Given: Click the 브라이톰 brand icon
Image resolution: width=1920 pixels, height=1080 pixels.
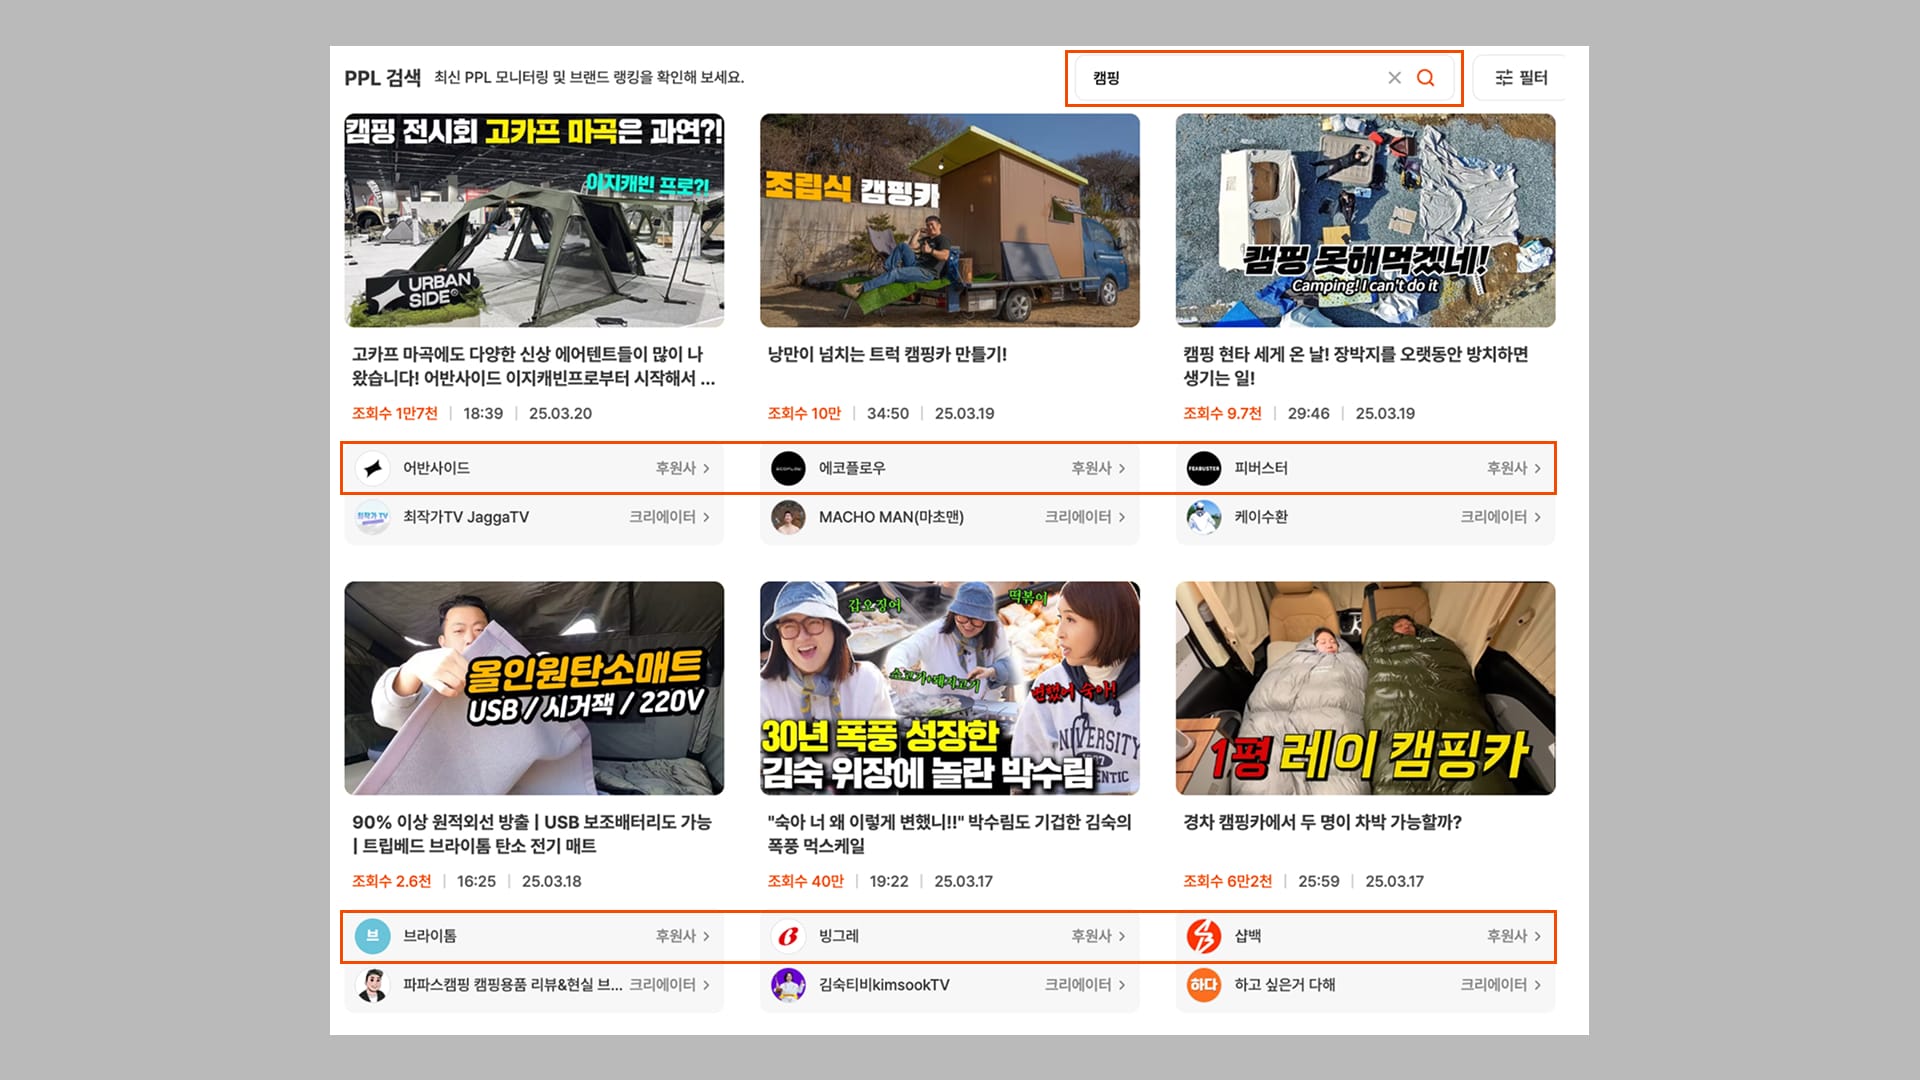Looking at the screenshot, I should [373, 936].
